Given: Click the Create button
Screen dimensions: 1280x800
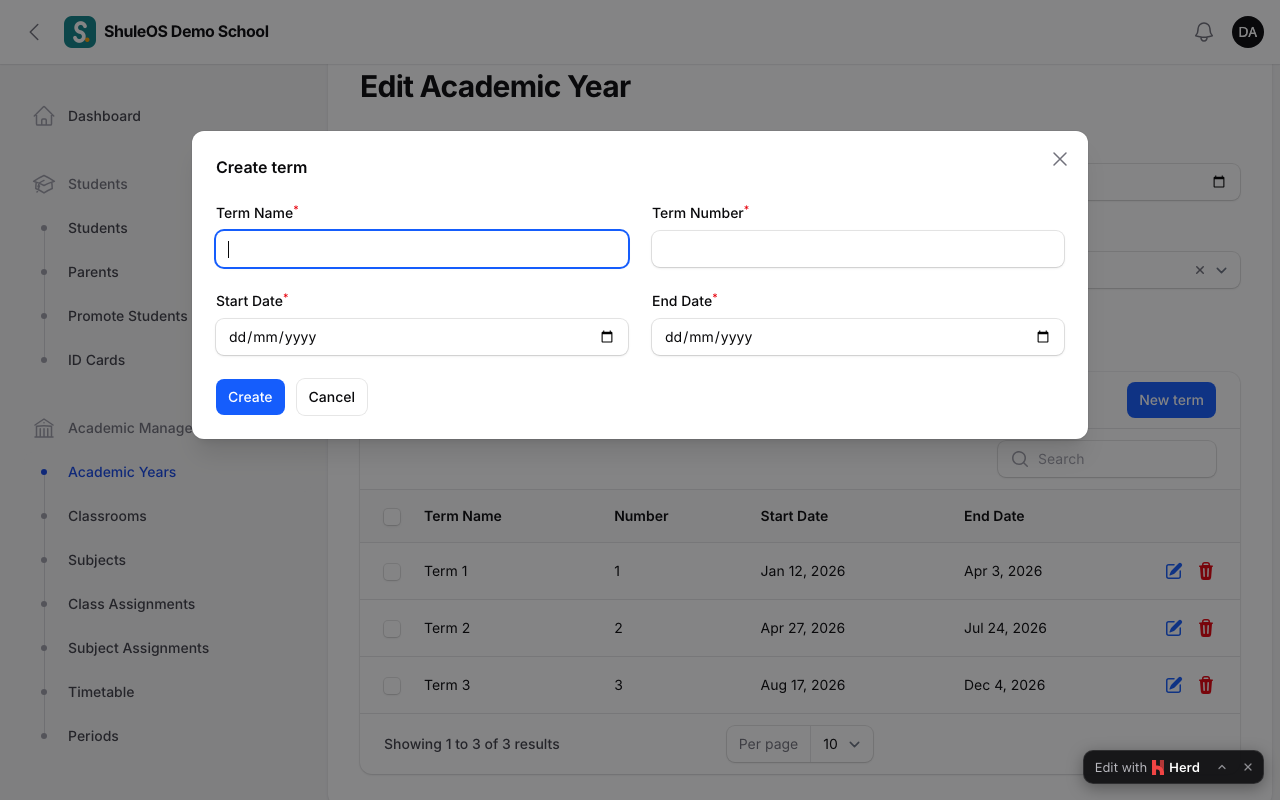Looking at the screenshot, I should (250, 397).
